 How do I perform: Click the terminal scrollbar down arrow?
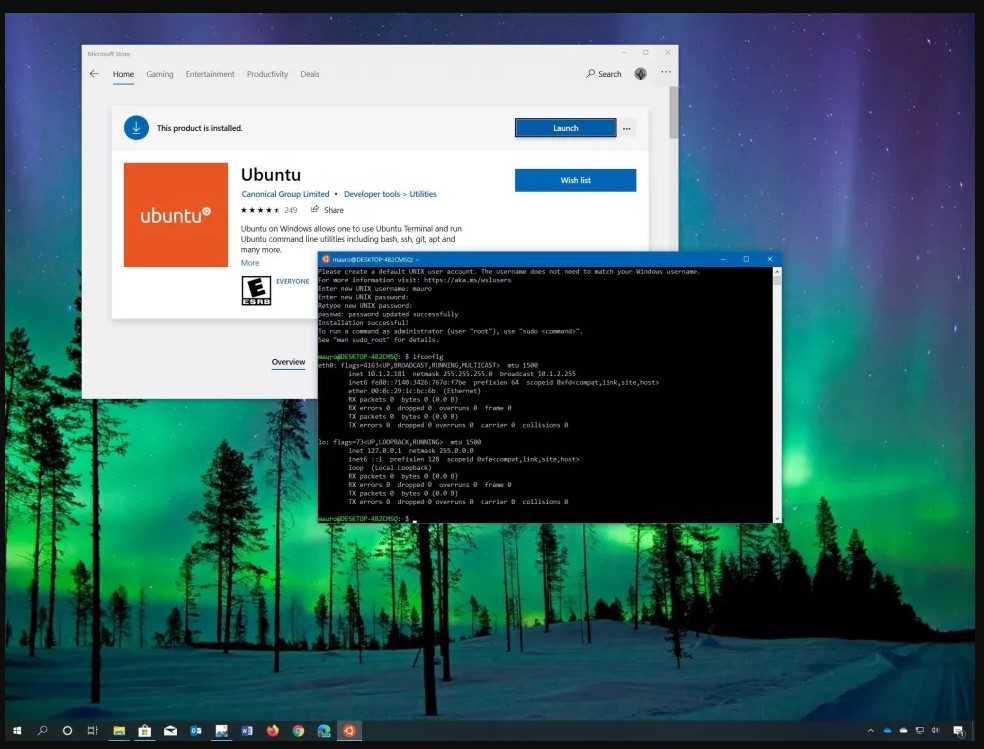(x=778, y=519)
